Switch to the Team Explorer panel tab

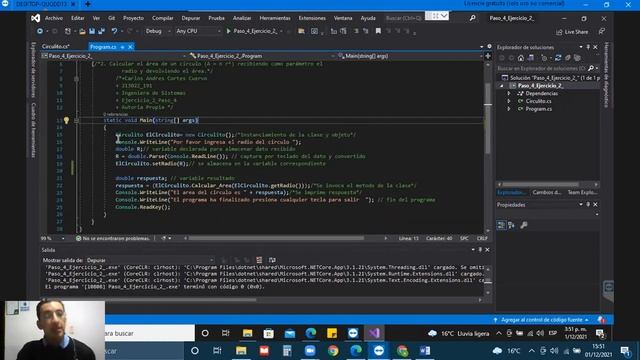582,192
